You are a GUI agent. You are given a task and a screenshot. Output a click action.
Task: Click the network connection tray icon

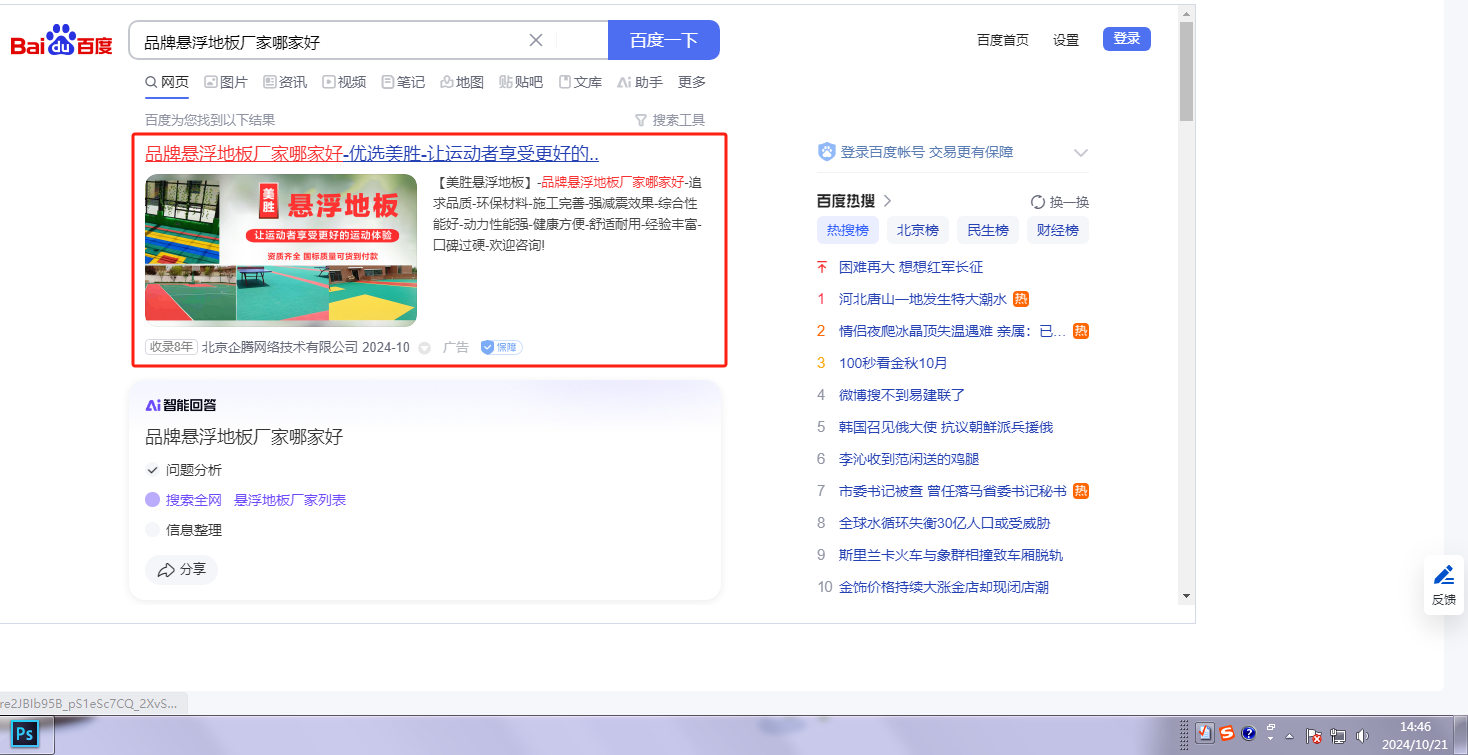pyautogui.click(x=1338, y=735)
